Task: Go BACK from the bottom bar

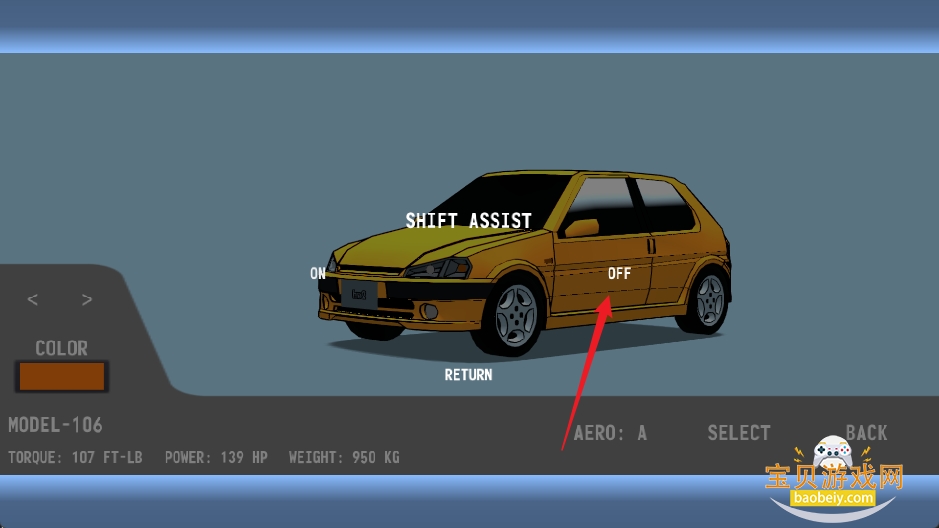Action: 866,432
